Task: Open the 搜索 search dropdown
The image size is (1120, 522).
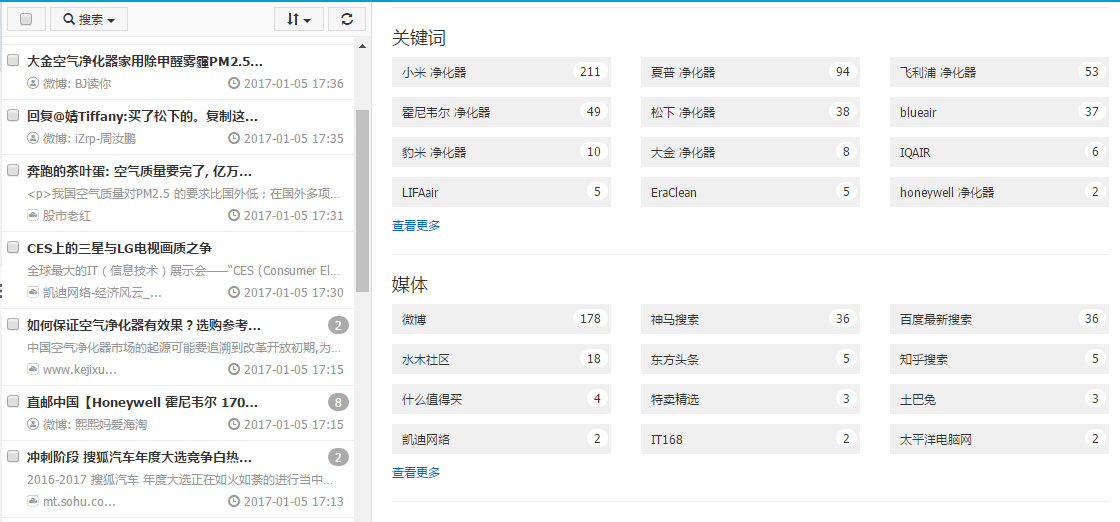Action: 89,19
